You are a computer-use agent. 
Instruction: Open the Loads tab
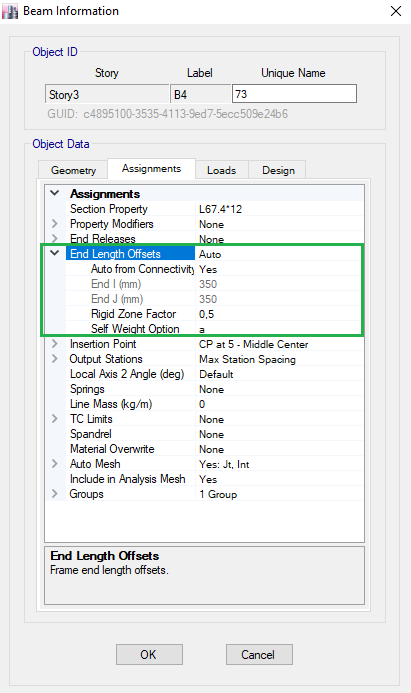click(x=221, y=170)
